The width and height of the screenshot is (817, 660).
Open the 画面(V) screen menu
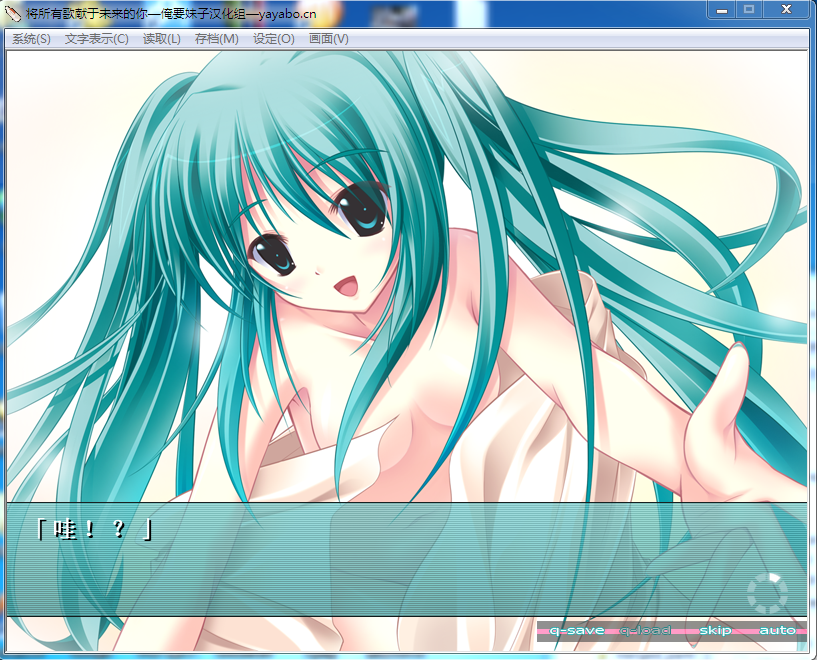(x=328, y=39)
